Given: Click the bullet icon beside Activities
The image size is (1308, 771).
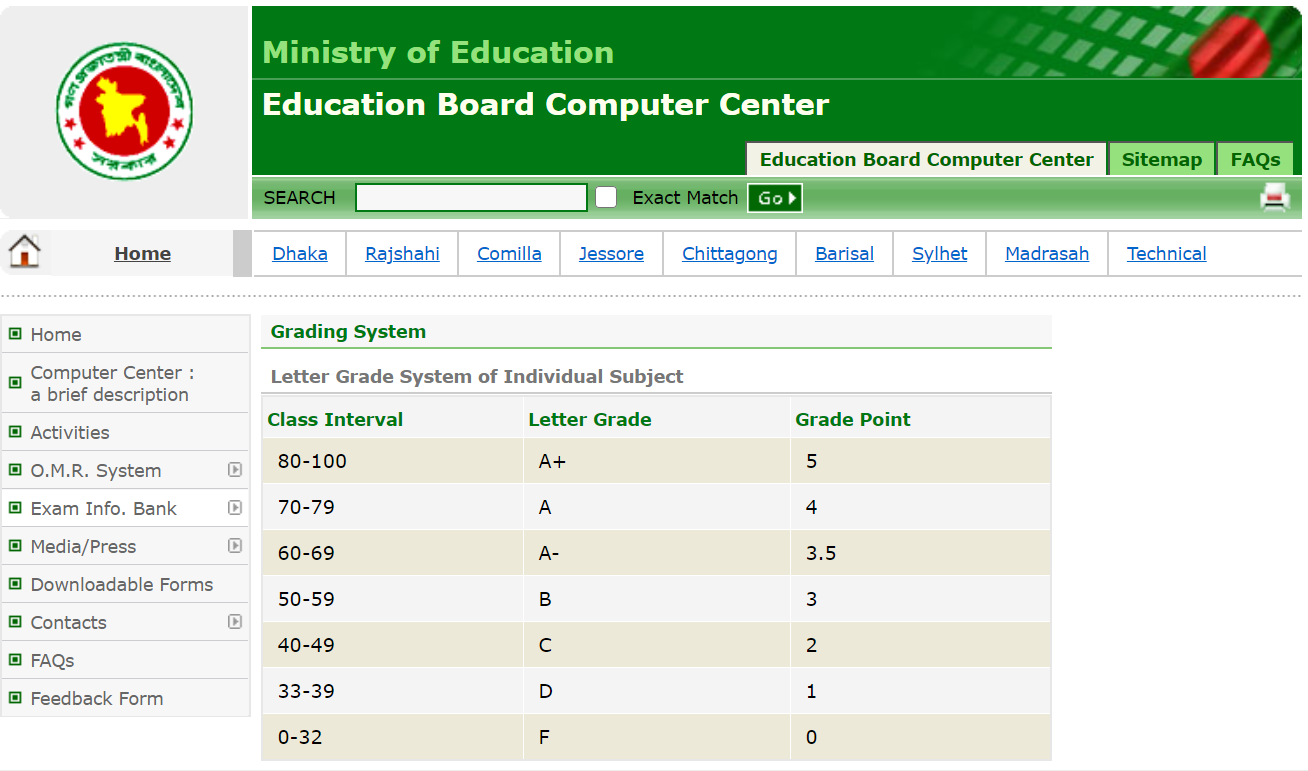Looking at the screenshot, I should click(15, 432).
